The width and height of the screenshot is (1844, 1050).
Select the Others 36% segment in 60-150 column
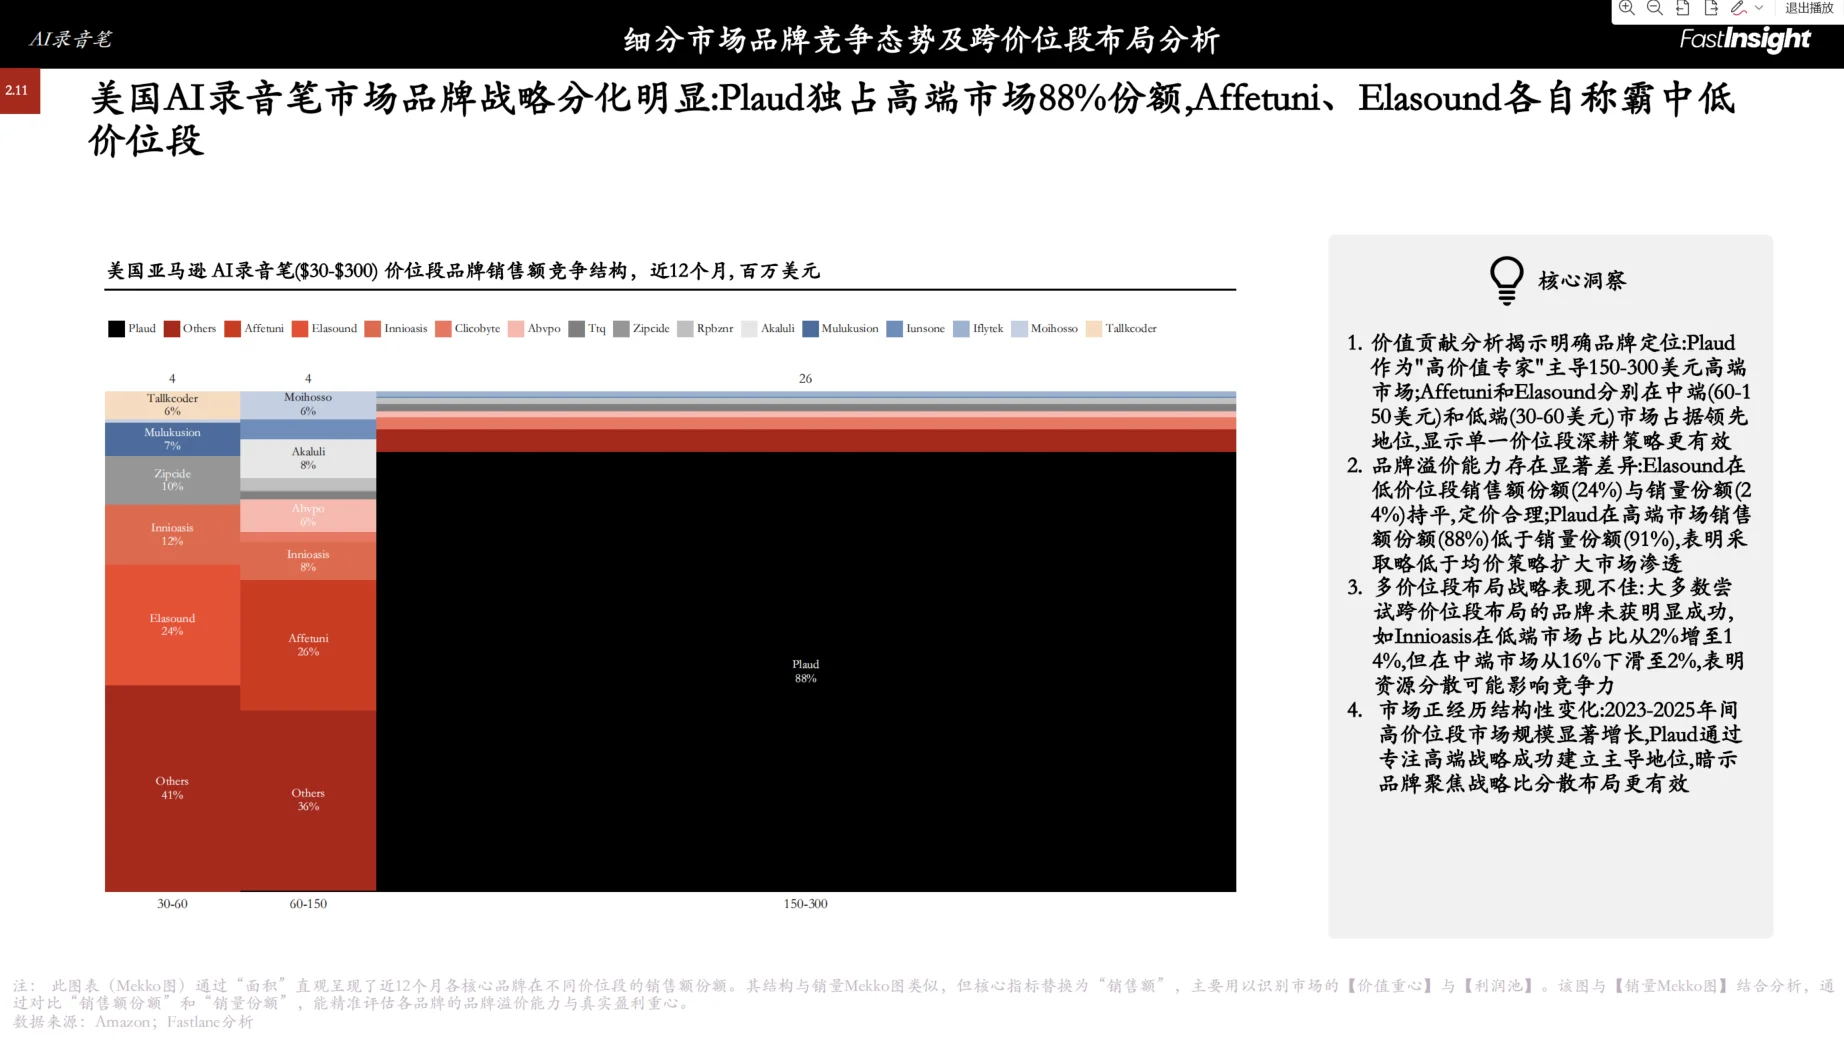click(308, 800)
